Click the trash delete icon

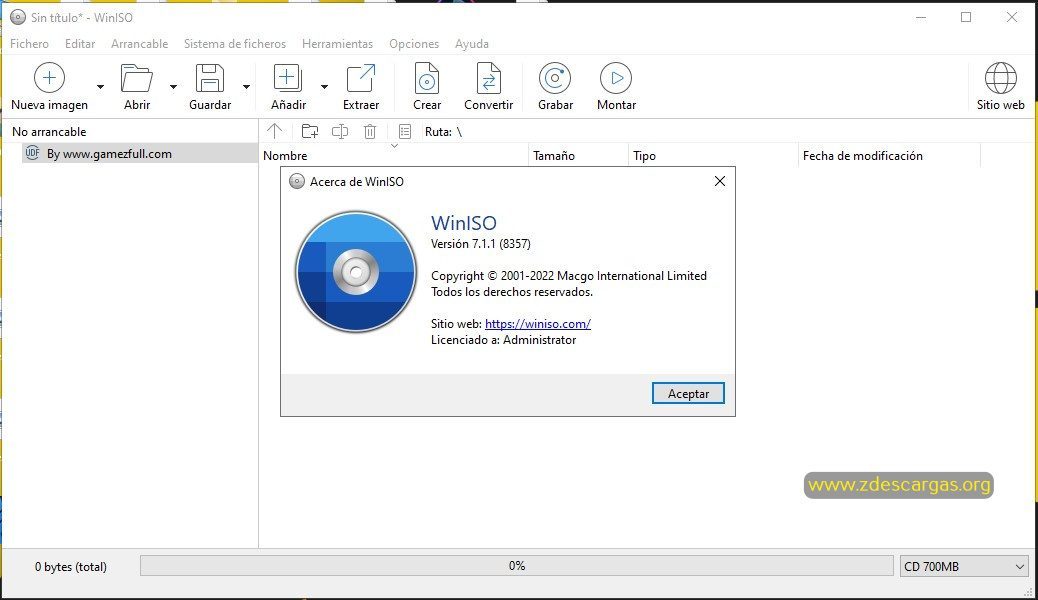click(x=370, y=131)
